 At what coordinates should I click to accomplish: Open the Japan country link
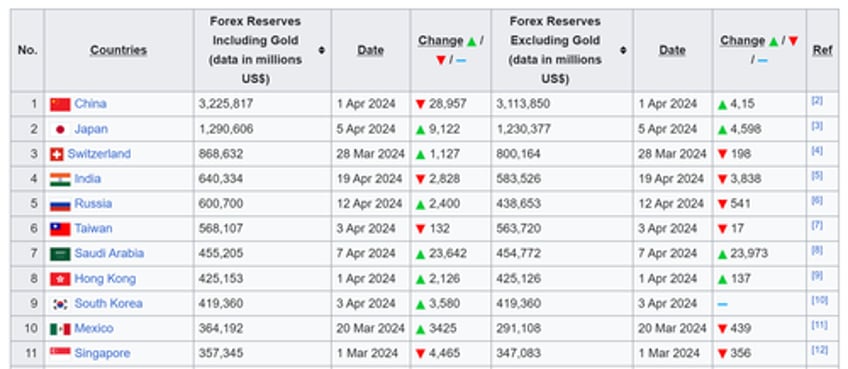click(x=91, y=129)
